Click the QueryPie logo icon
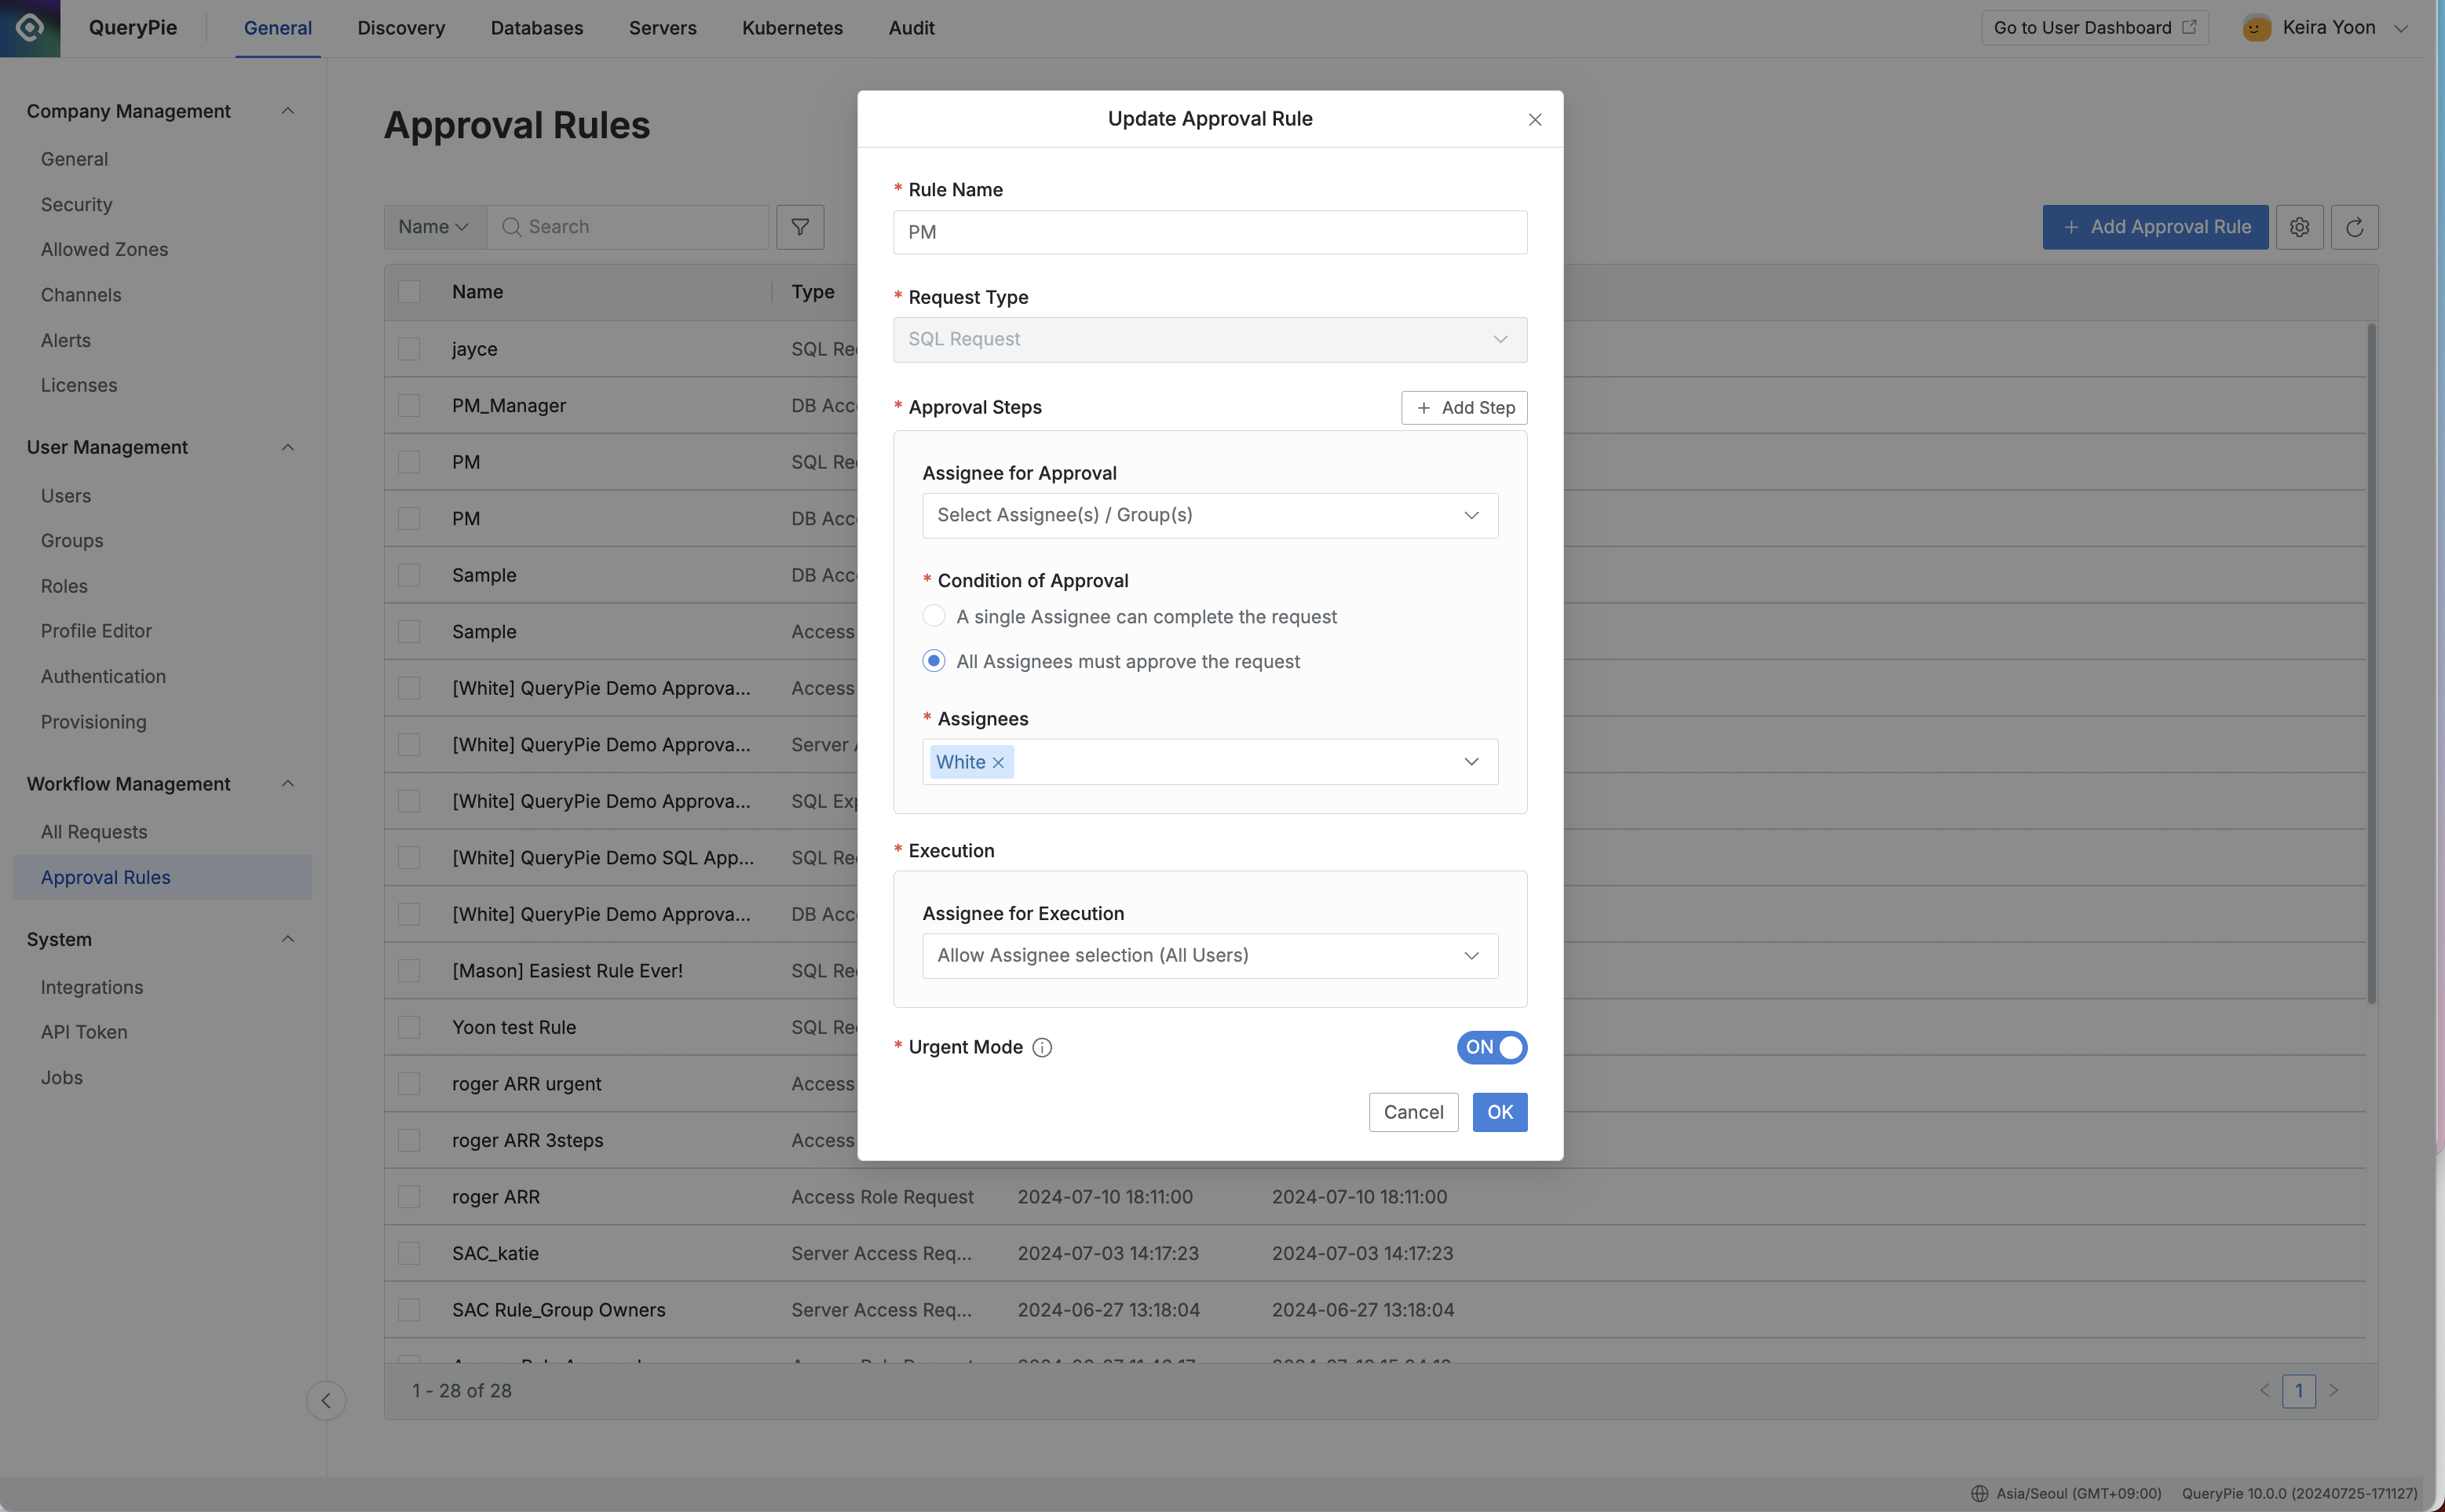The image size is (2445, 1512). tap(30, 28)
